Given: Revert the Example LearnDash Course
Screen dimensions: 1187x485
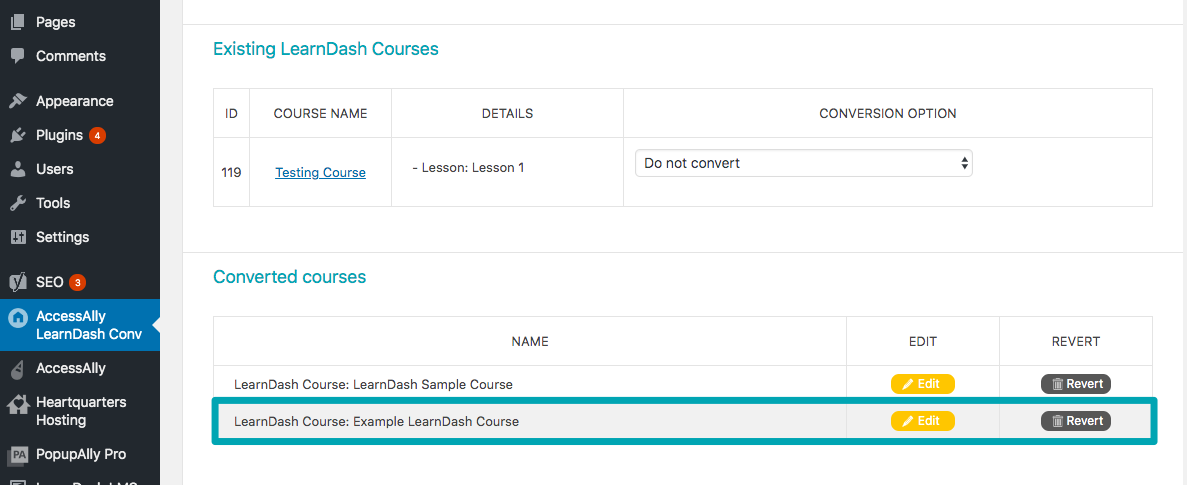Looking at the screenshot, I should [x=1076, y=421].
